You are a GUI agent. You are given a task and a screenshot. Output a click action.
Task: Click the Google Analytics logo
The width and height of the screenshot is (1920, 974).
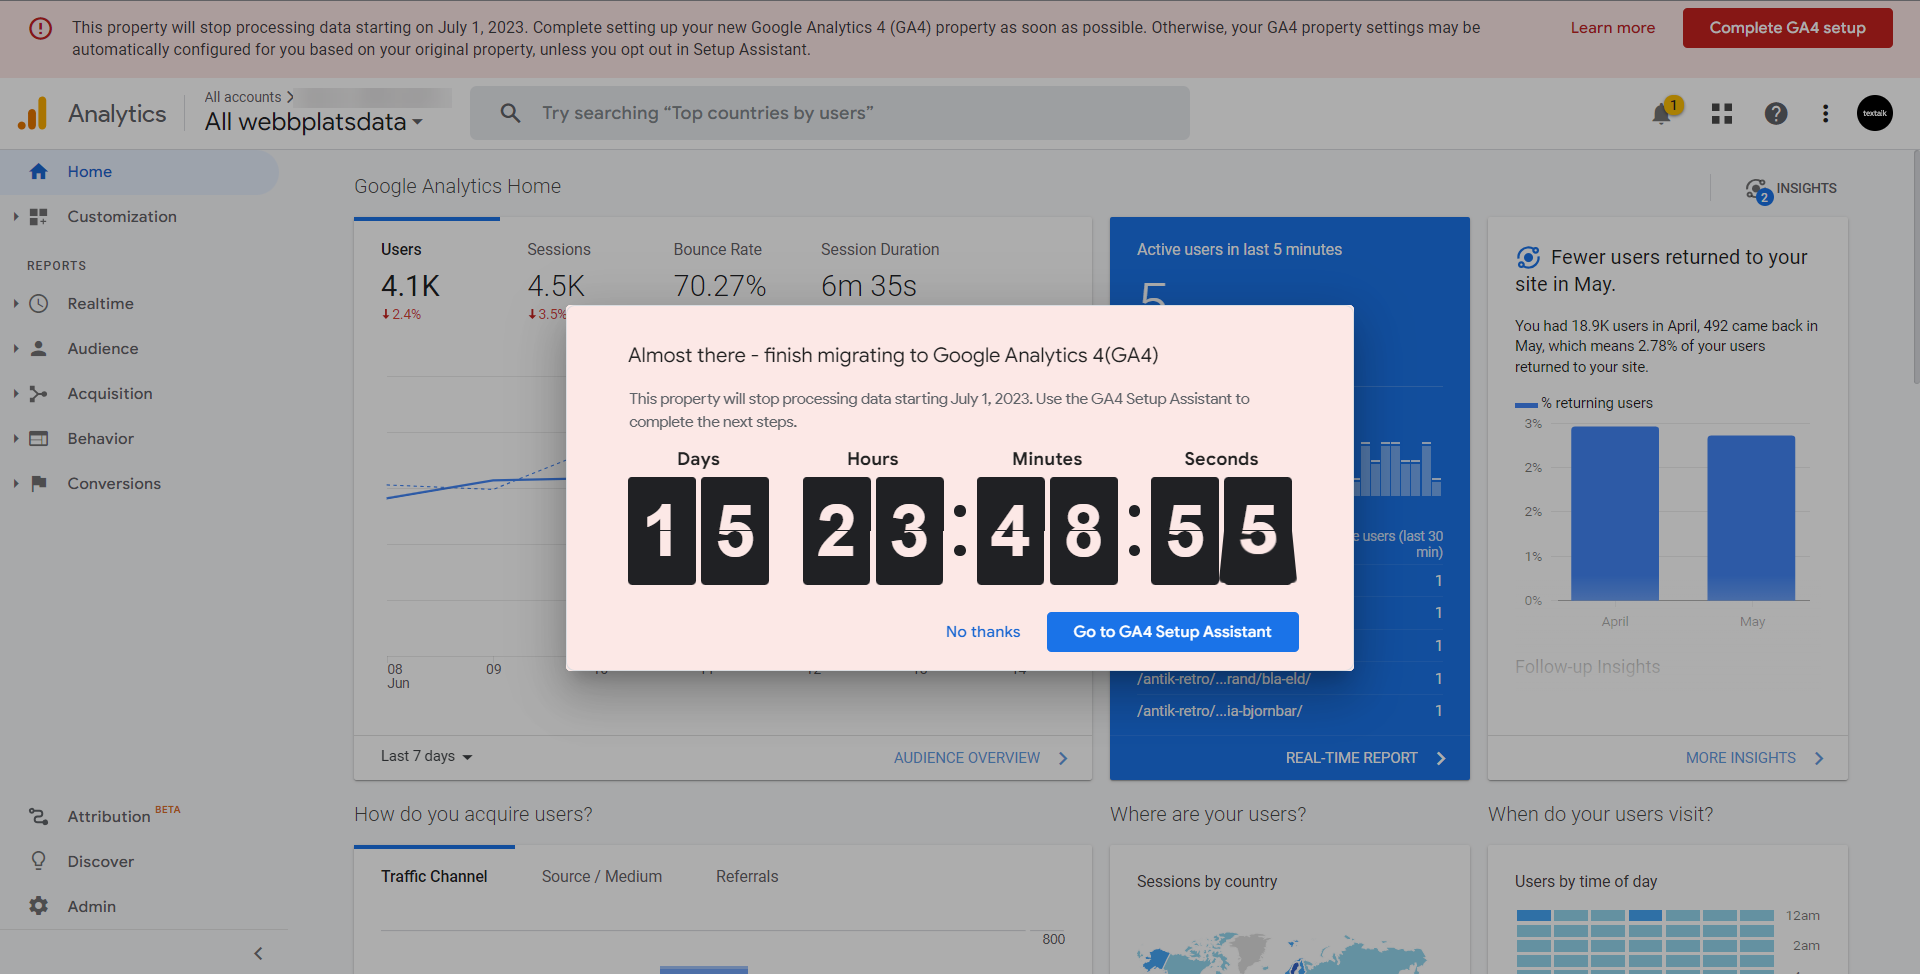[x=33, y=114]
